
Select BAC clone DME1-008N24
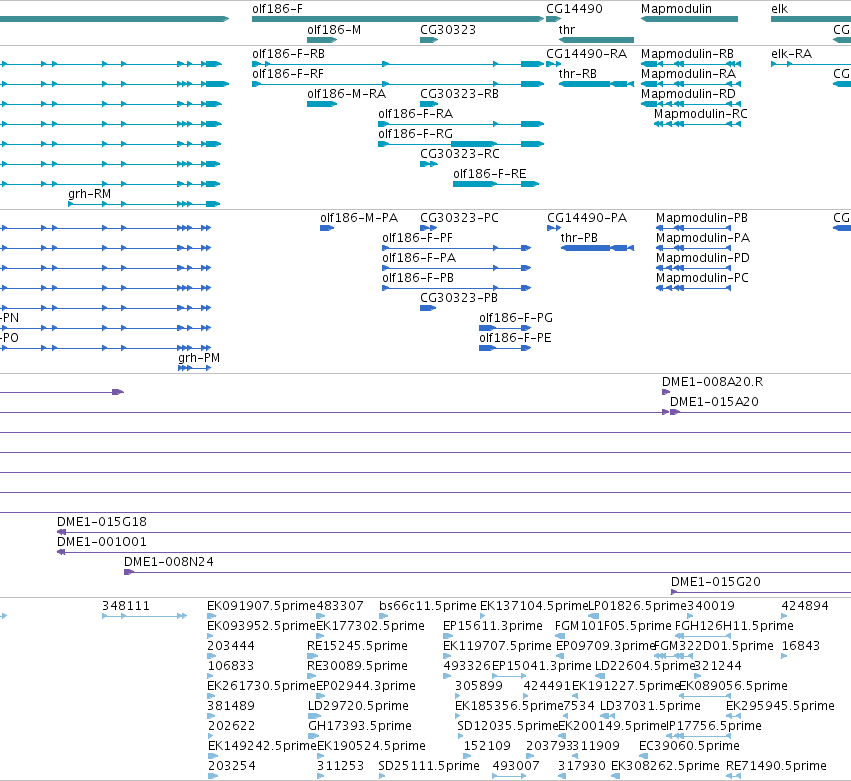(487, 572)
